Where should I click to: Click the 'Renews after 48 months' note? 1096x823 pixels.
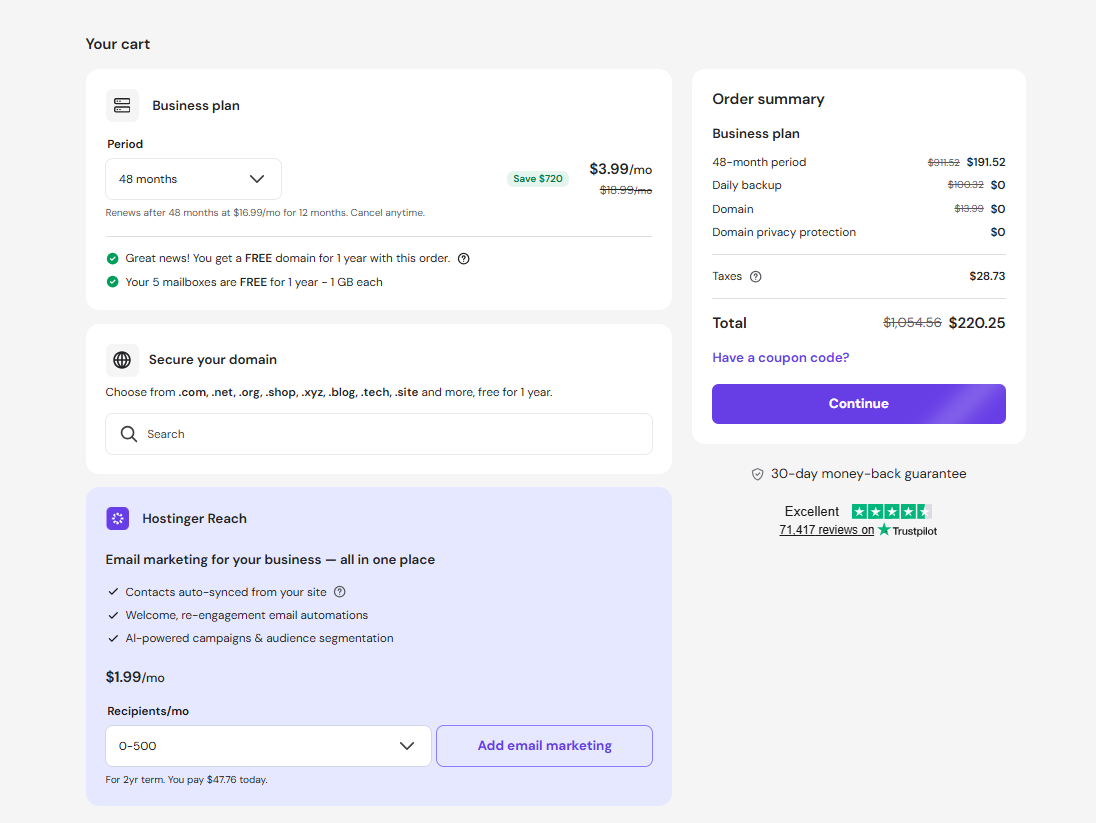(x=265, y=213)
